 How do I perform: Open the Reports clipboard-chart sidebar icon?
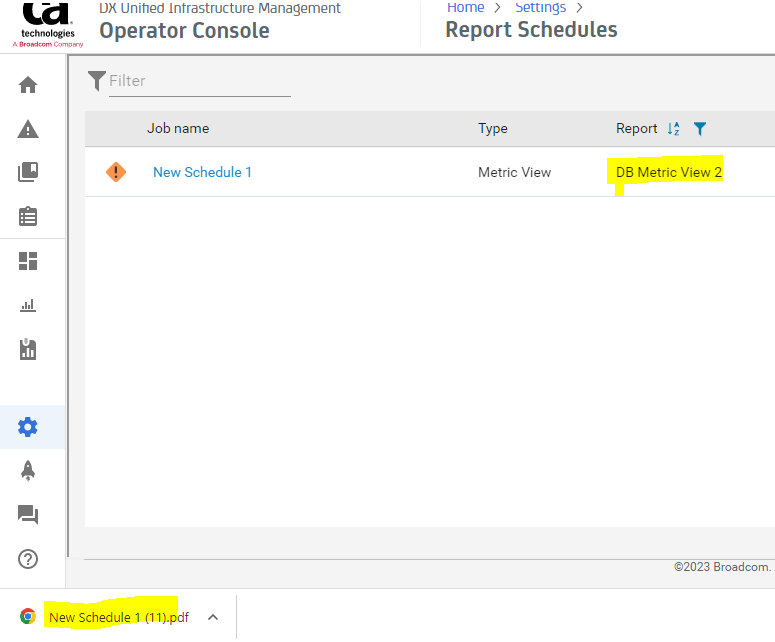[28, 349]
